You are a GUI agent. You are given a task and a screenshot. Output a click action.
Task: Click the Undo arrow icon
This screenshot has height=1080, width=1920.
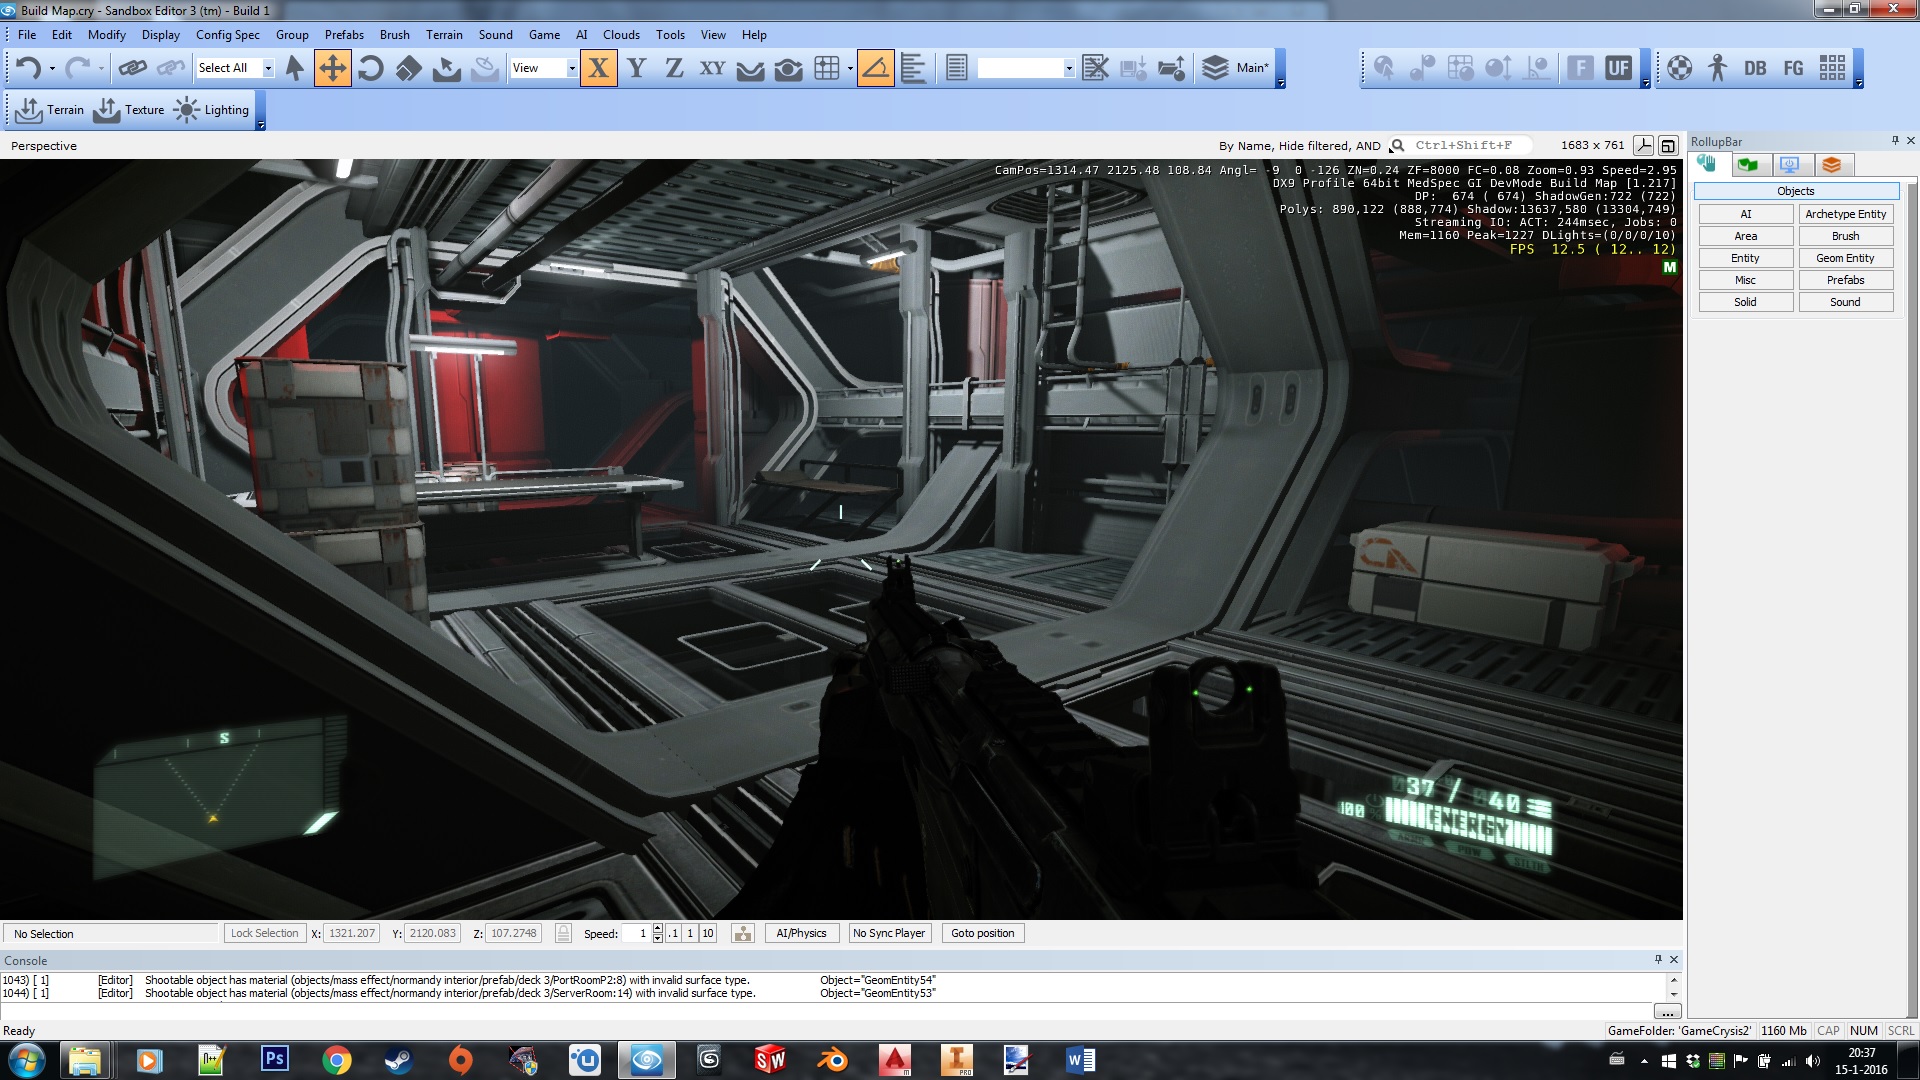[28, 68]
